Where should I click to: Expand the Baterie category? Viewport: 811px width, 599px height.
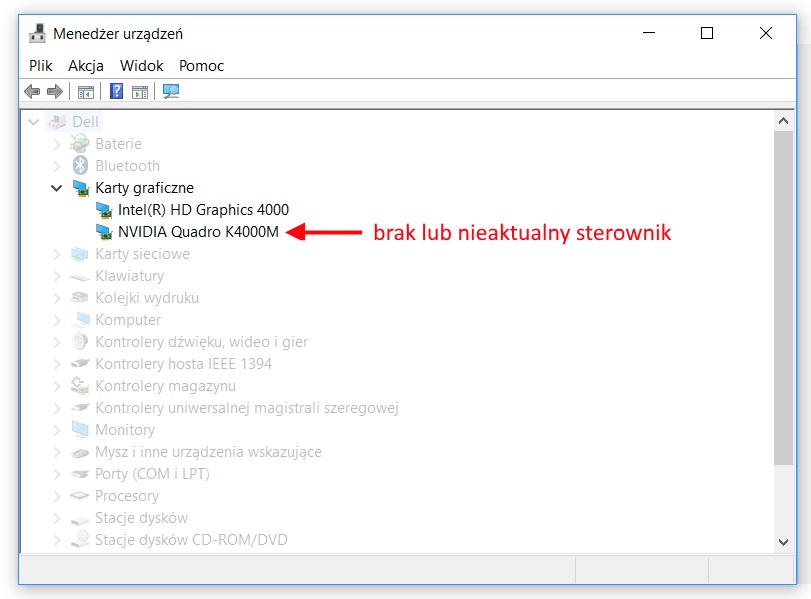[57, 144]
